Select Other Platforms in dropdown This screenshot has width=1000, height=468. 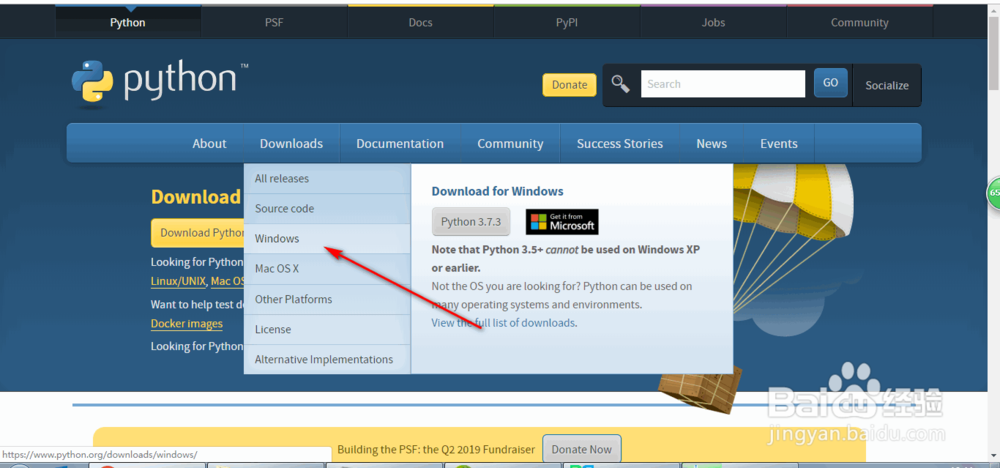(x=327, y=299)
